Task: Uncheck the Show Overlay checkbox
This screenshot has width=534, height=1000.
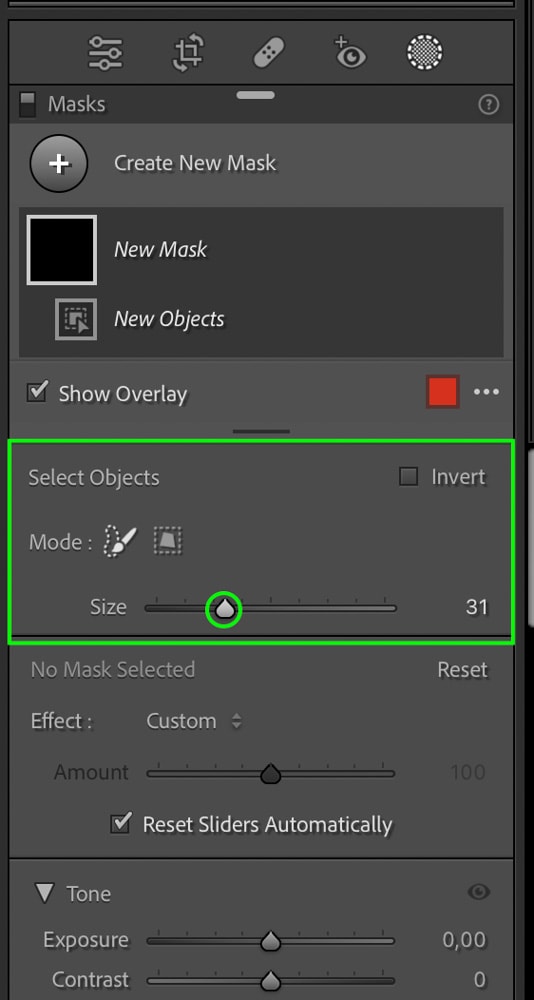Action: (37, 392)
